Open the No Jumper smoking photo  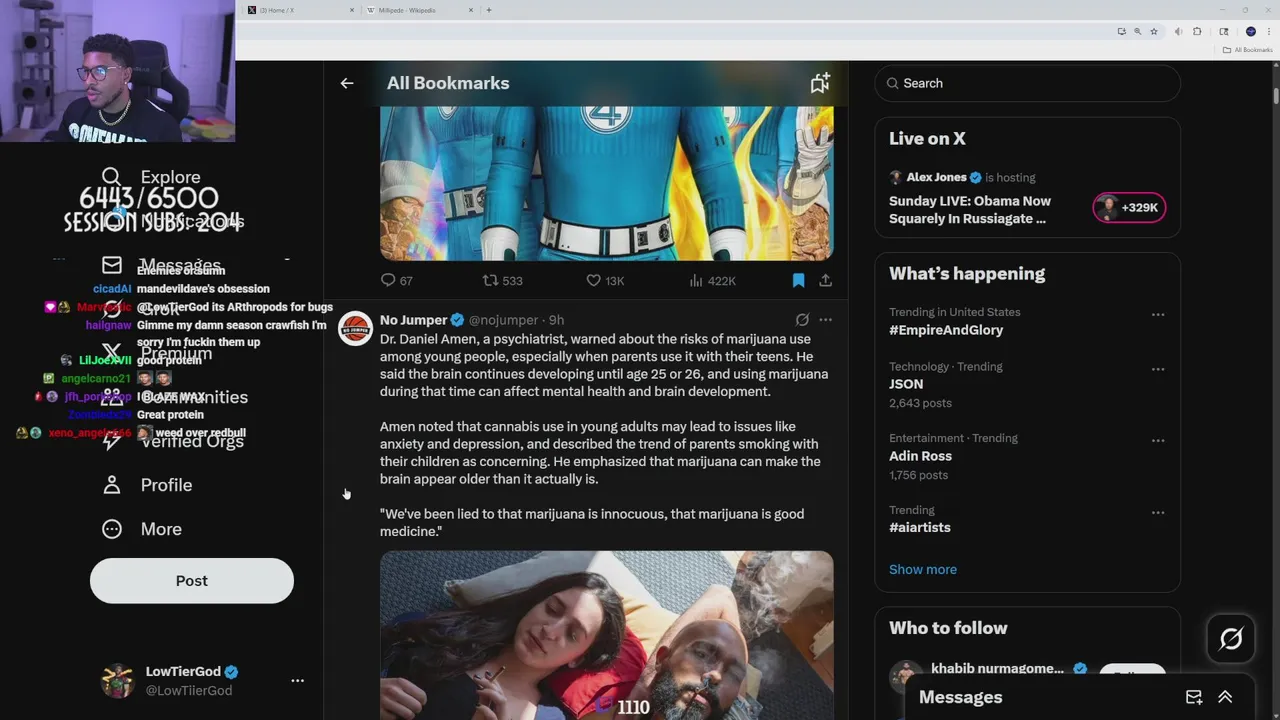point(606,635)
